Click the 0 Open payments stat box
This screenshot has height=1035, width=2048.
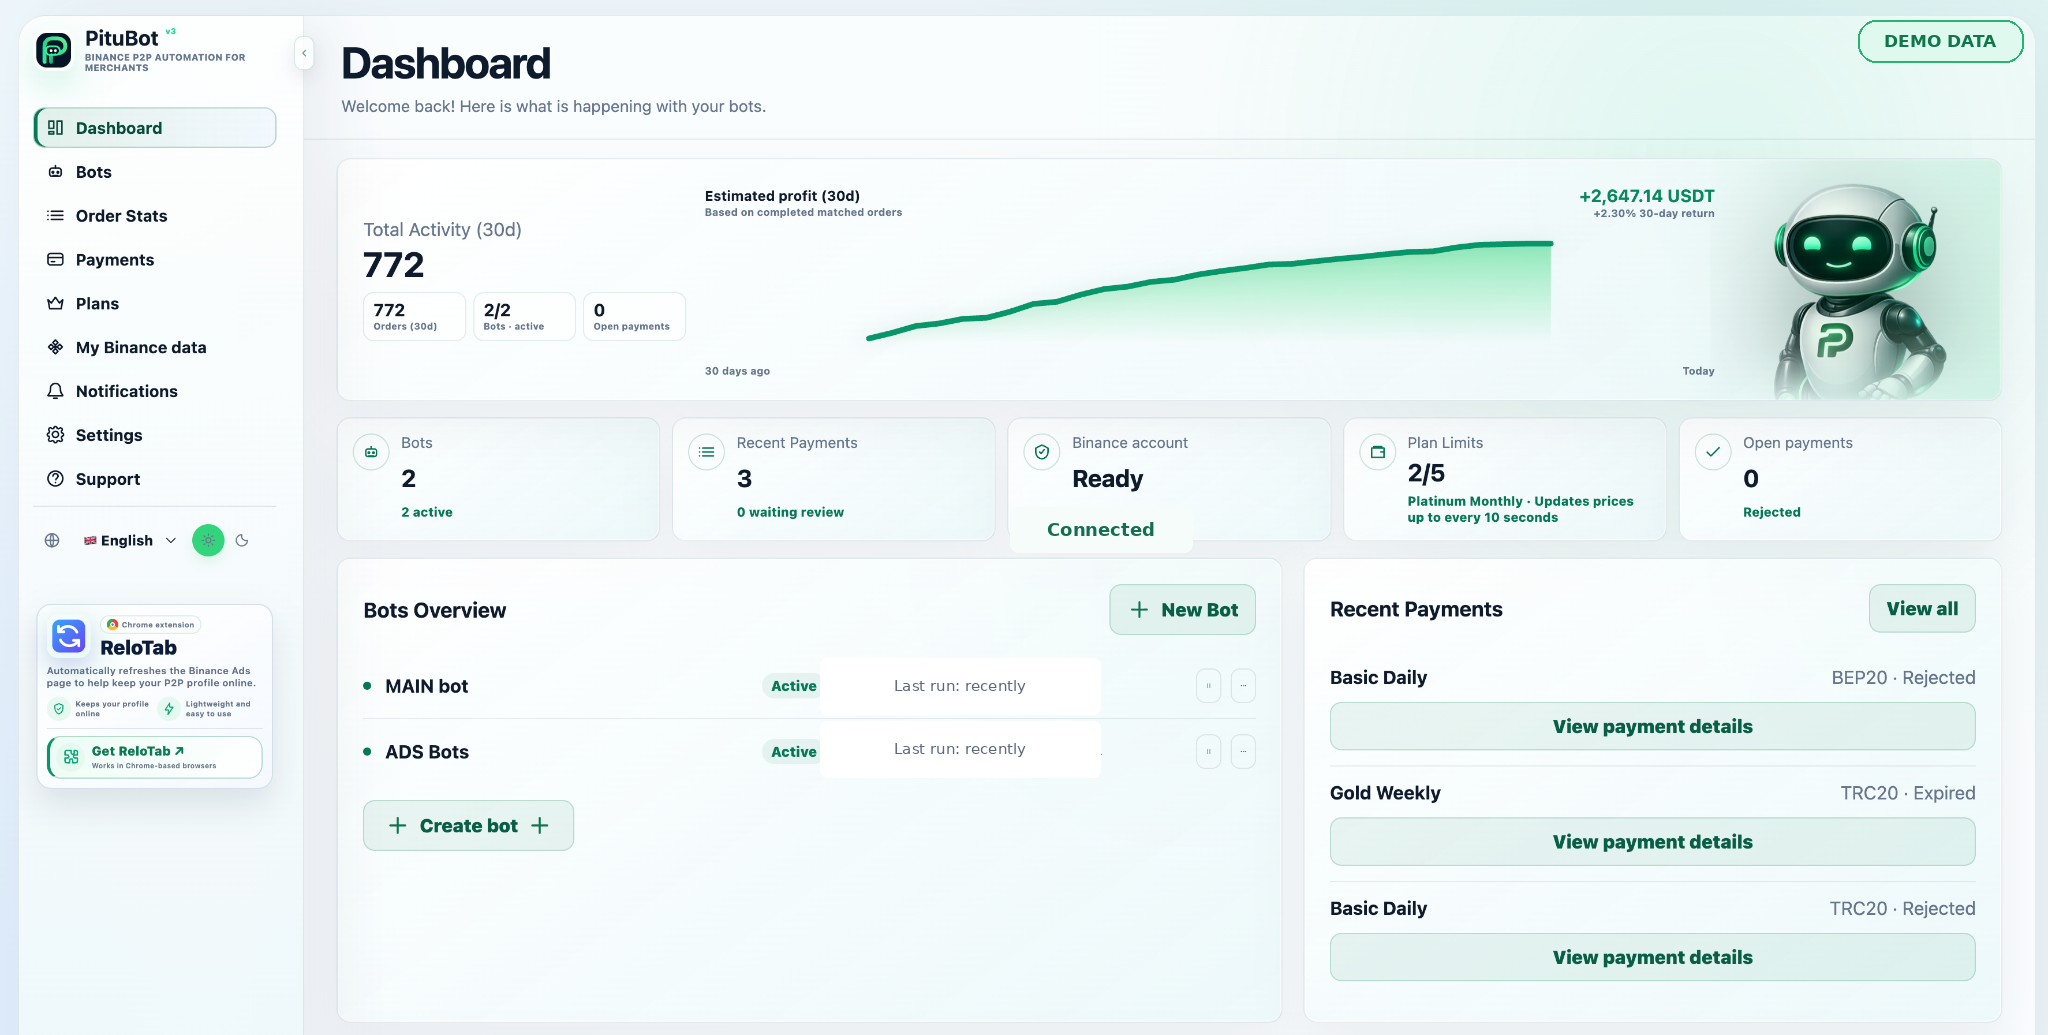634,316
